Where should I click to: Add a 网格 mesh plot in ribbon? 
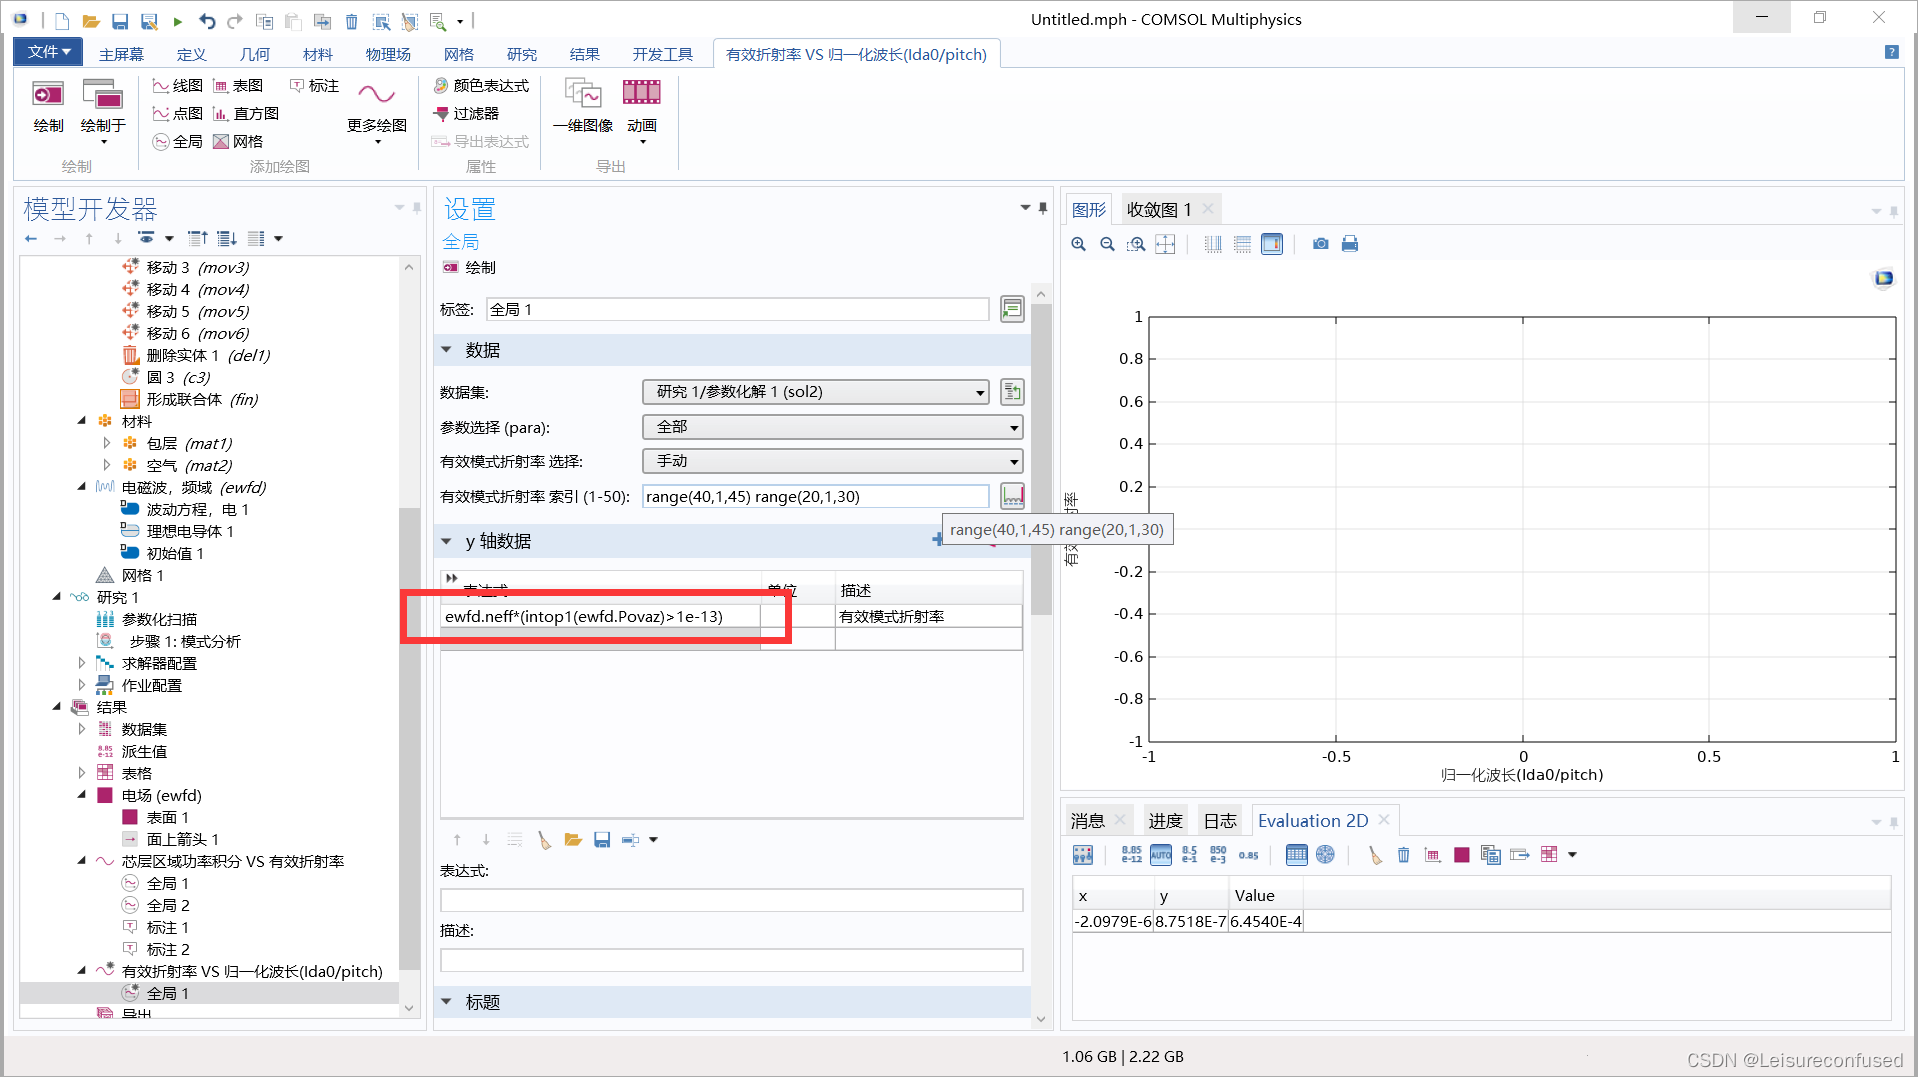pos(238,142)
